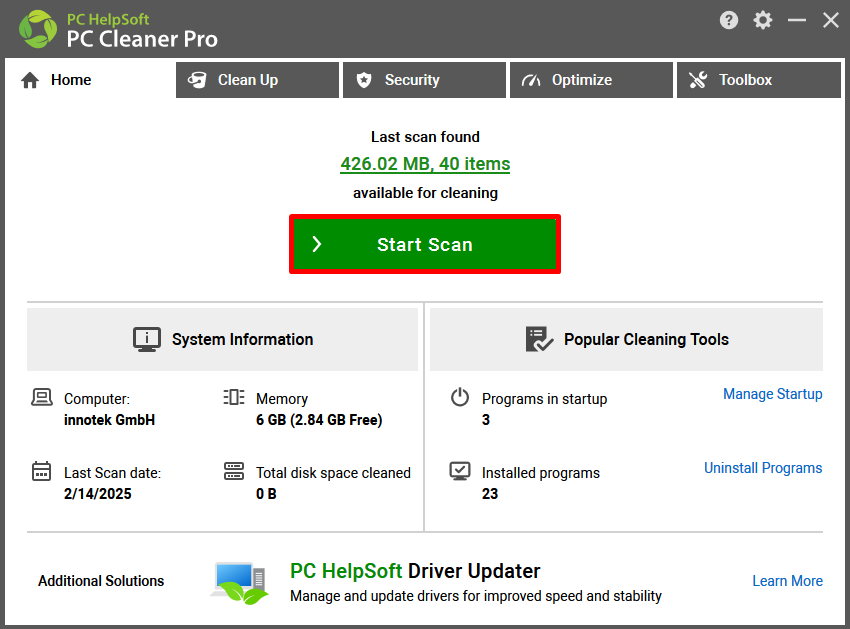Click the Manage and update drivers description
850x629 pixels.
[x=476, y=596]
